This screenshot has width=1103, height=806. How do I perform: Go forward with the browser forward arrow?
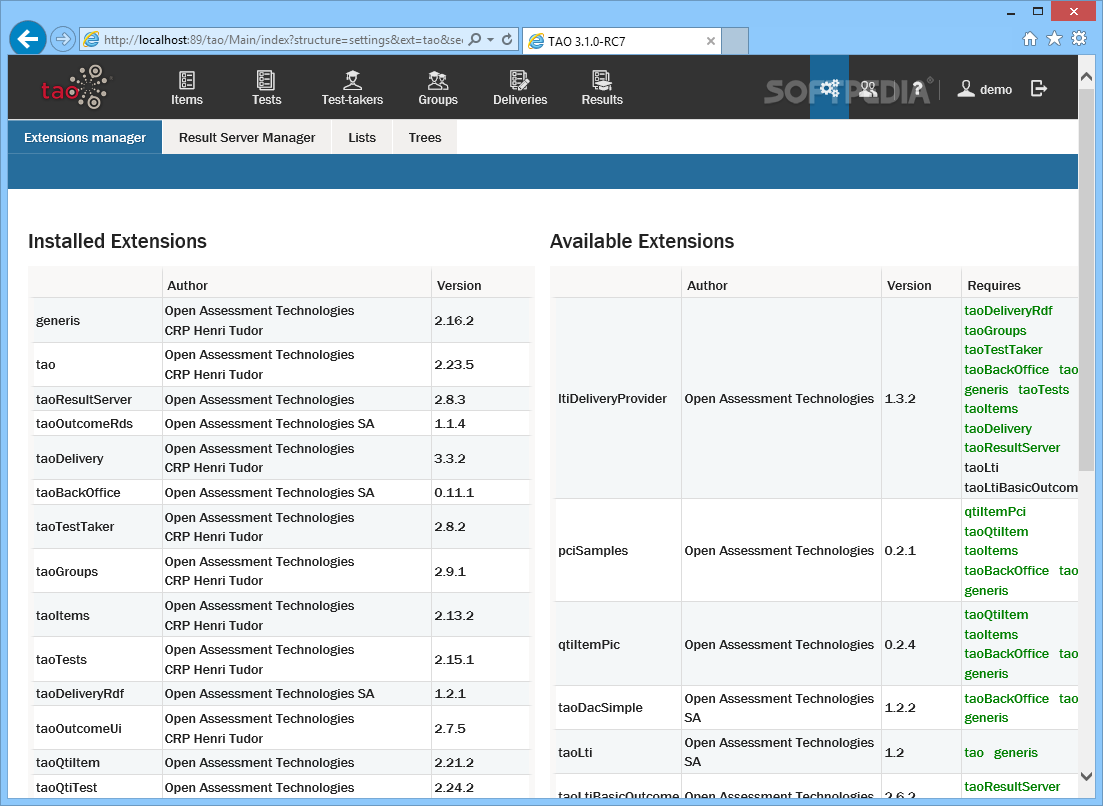coord(63,39)
